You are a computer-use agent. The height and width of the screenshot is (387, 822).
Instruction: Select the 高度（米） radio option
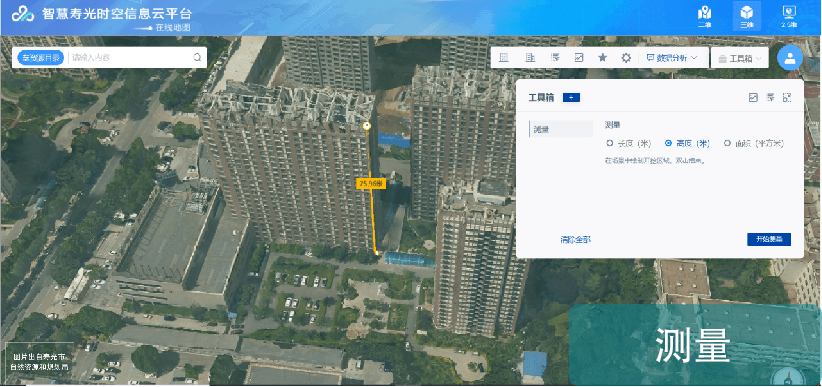click(x=687, y=143)
